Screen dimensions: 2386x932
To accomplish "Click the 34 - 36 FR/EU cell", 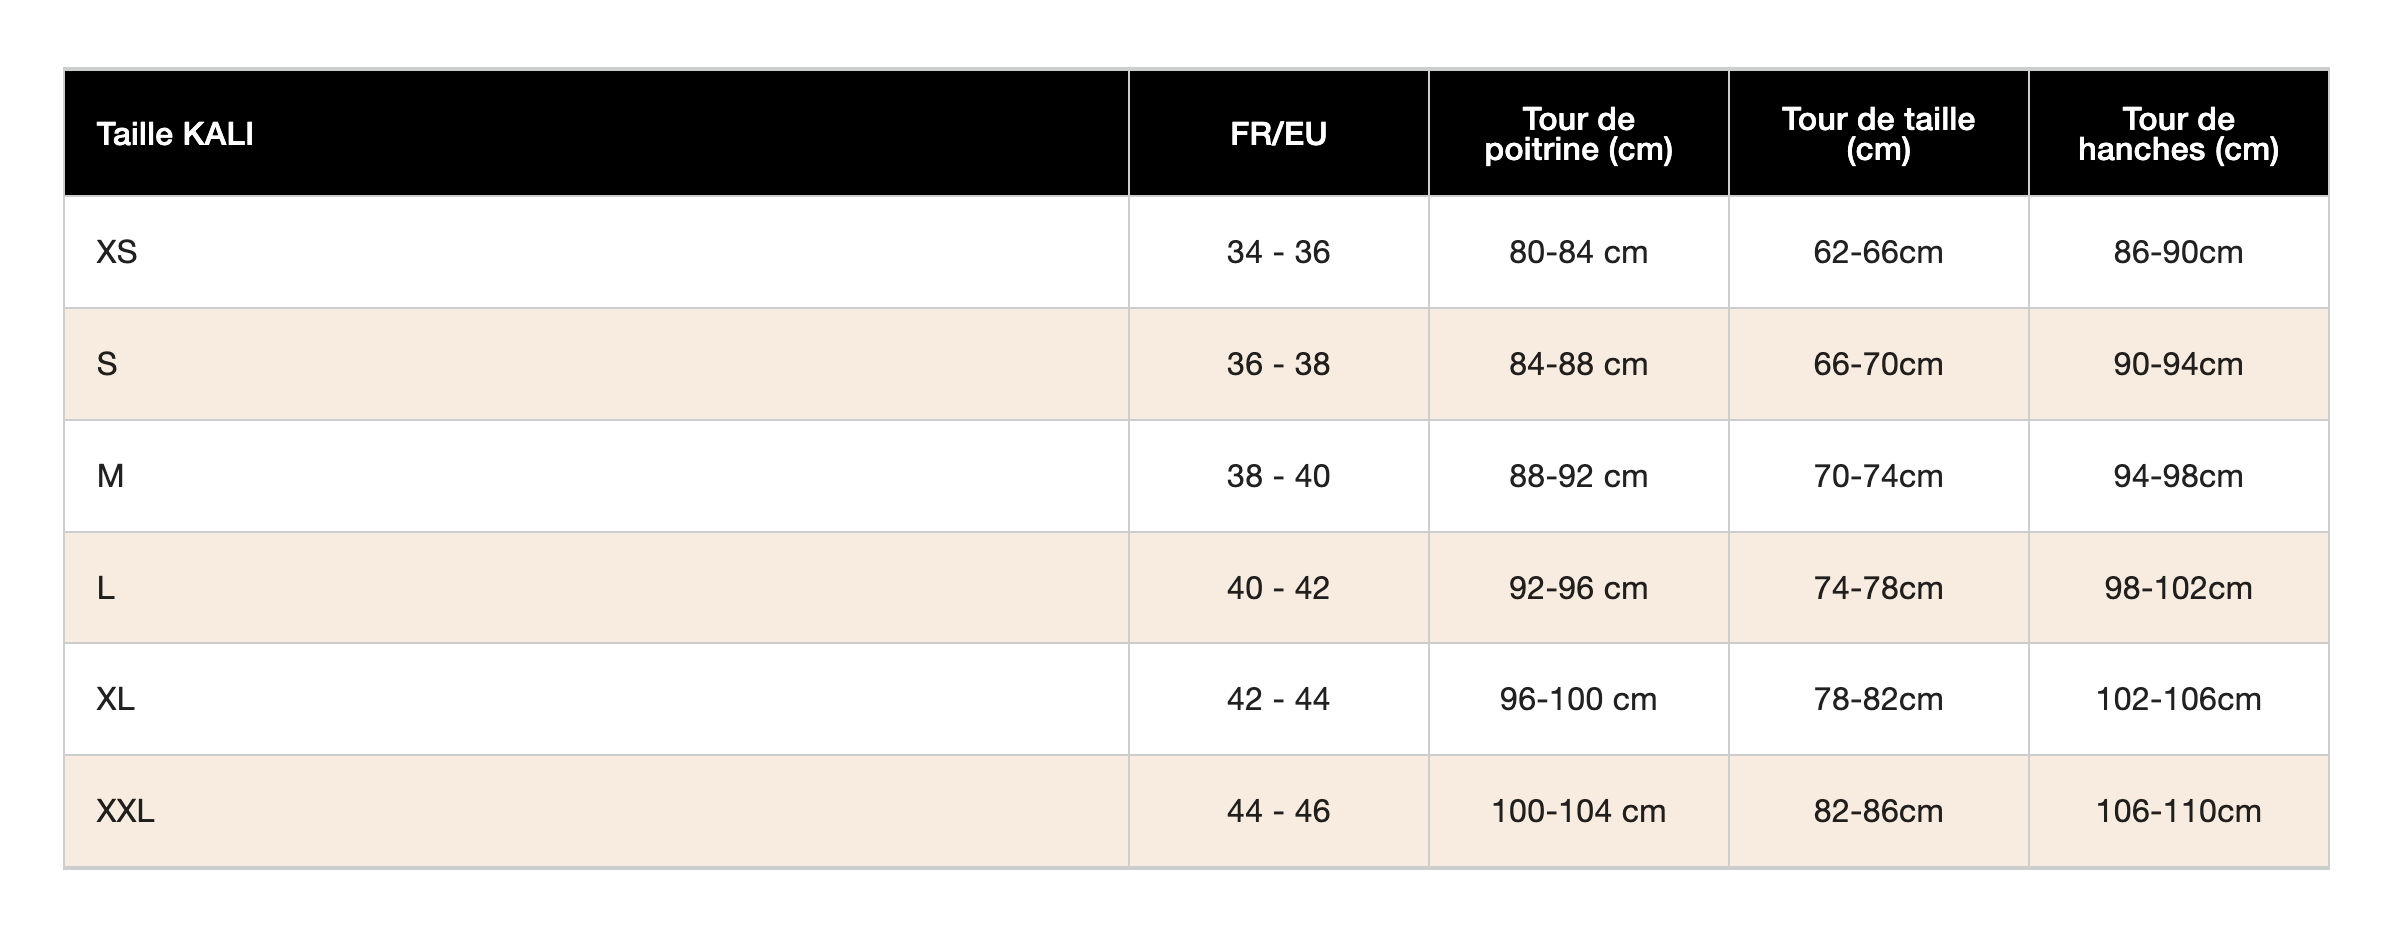I will (x=1278, y=252).
